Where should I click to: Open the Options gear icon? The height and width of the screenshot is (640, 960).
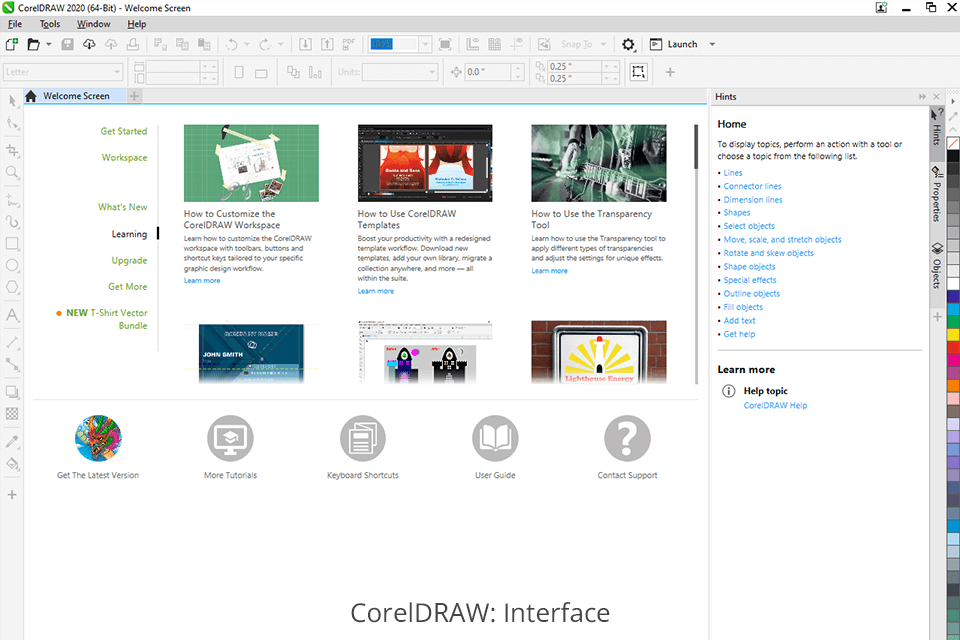(x=628, y=44)
